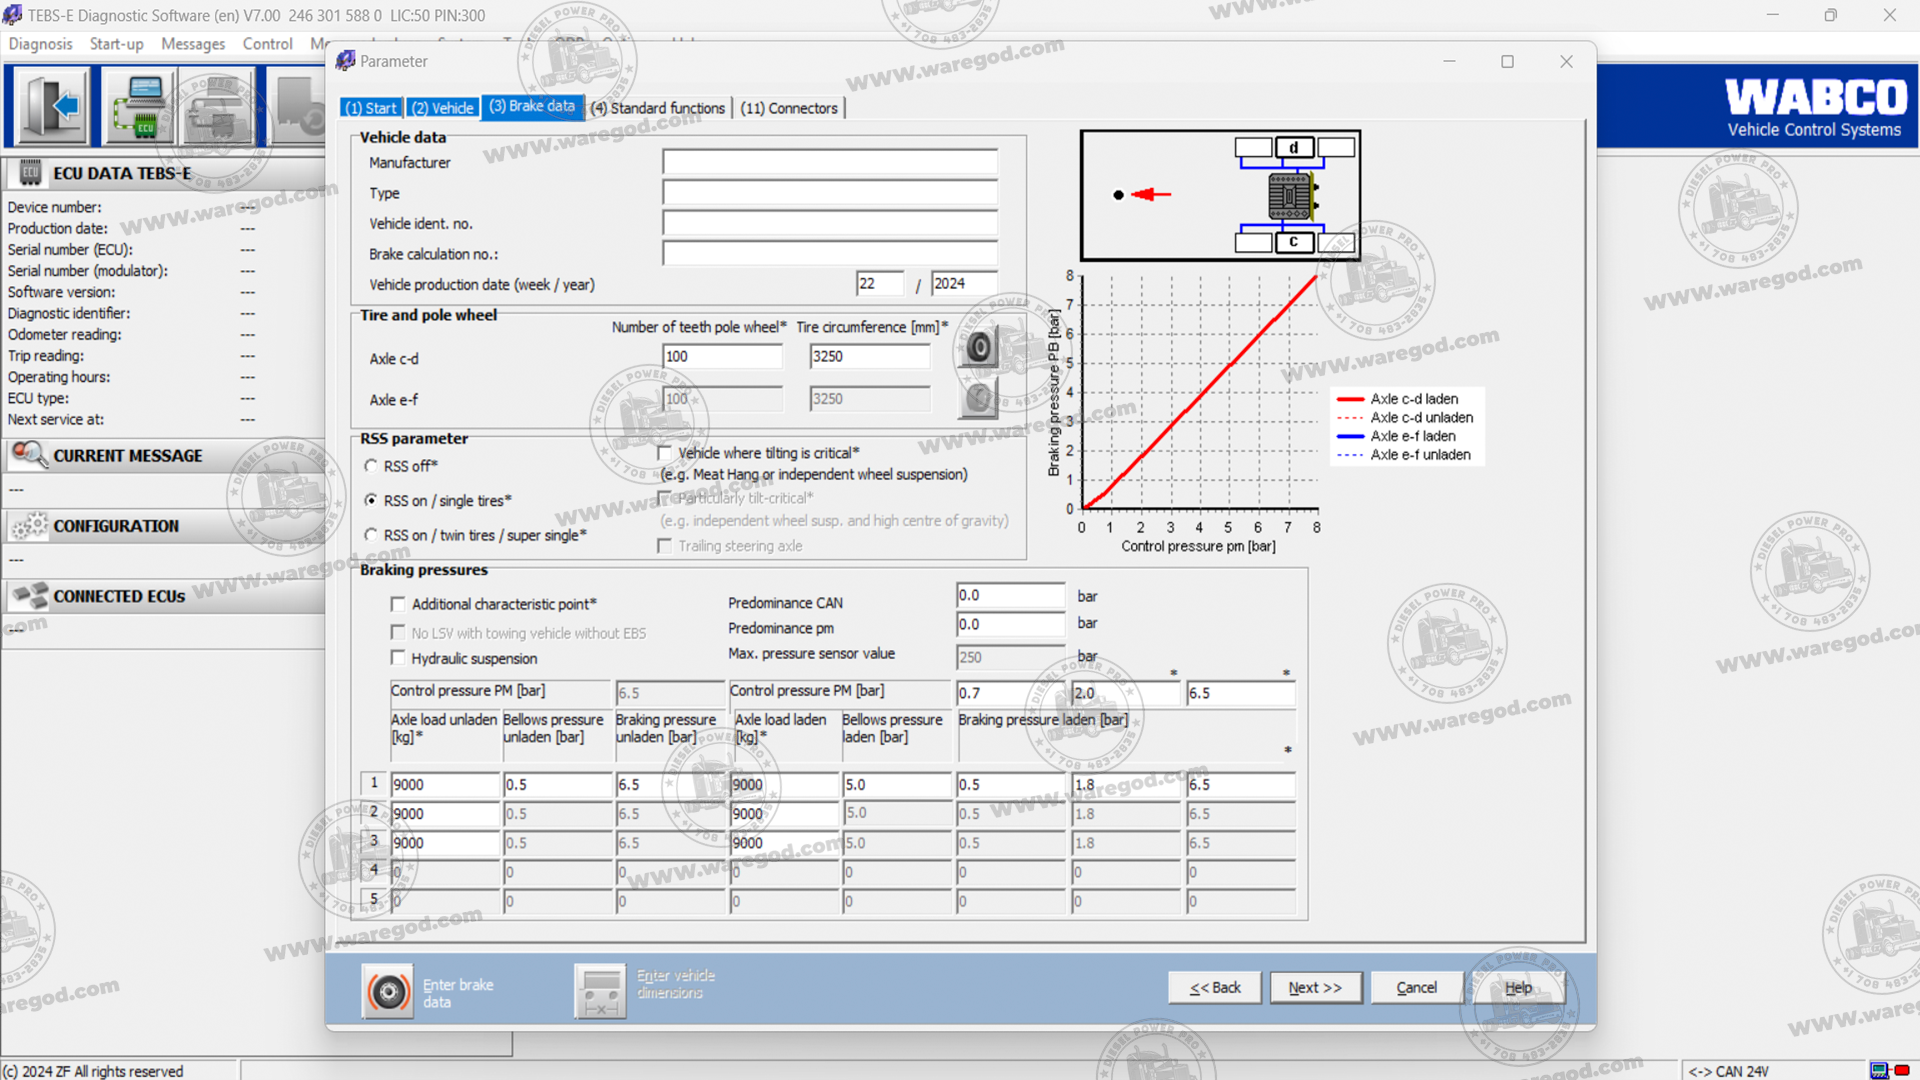Image resolution: width=1920 pixels, height=1080 pixels.
Task: Click the Axle c-d laden legend entry
Action: pos(1413,399)
